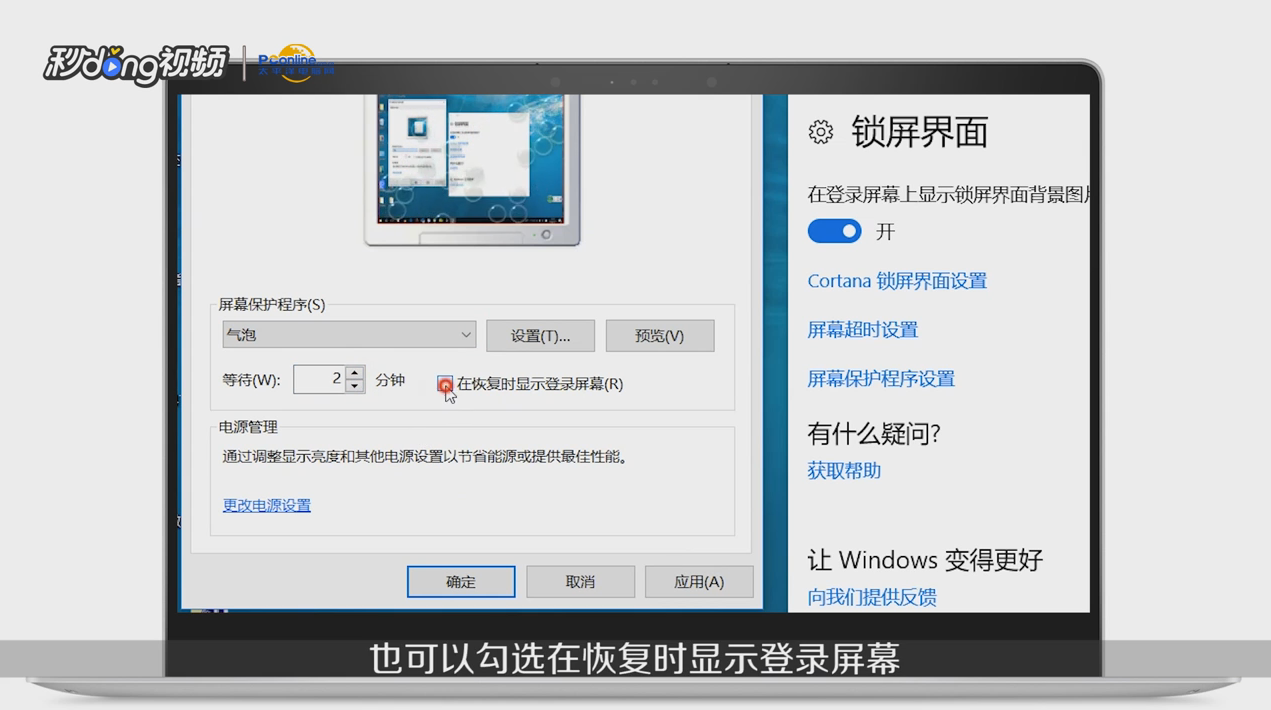Decrease wait minutes with the down arrow
Image resolution: width=1271 pixels, height=710 pixels.
(354, 386)
